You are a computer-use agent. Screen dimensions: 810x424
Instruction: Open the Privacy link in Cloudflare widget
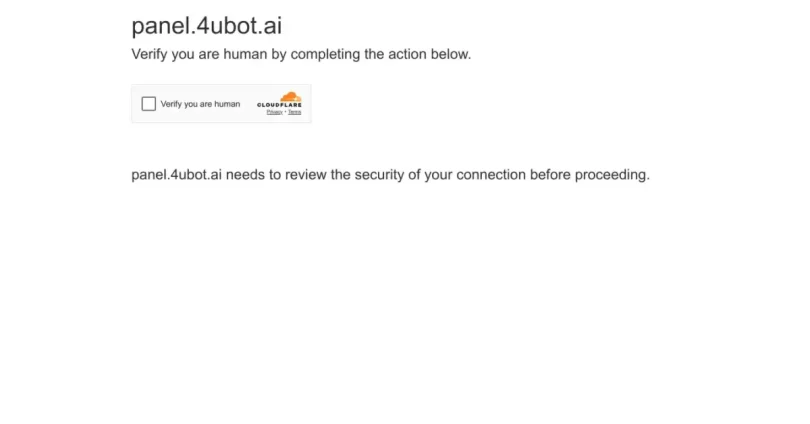(x=274, y=112)
